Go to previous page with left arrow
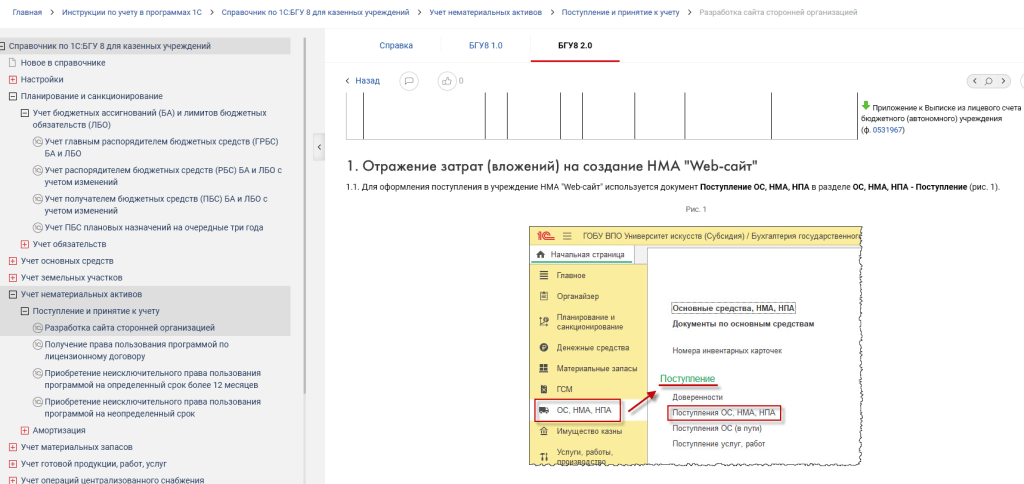The width and height of the screenshot is (1024, 484). (x=973, y=81)
